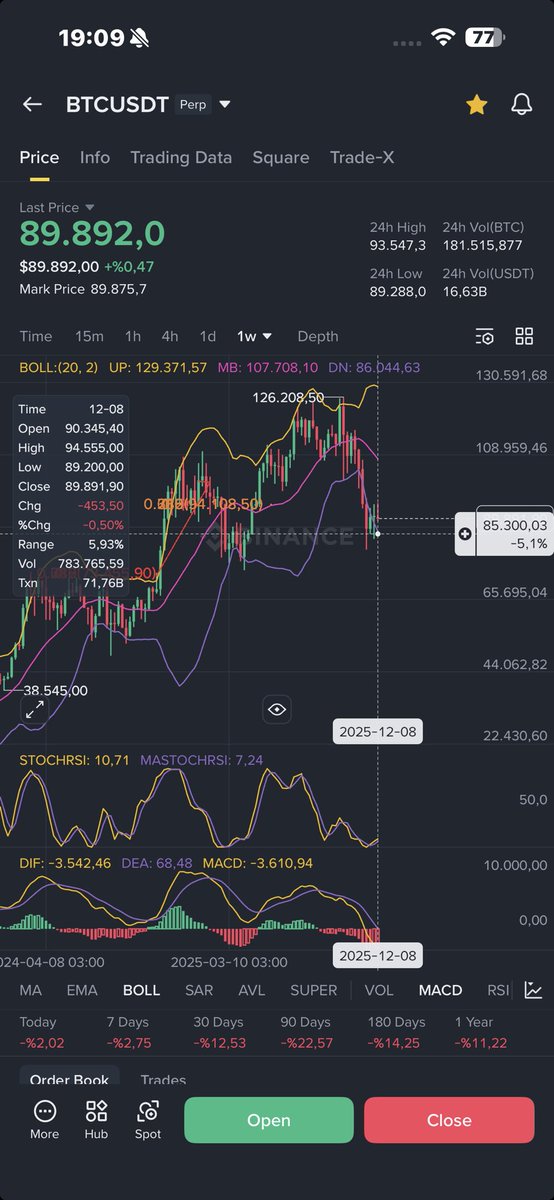The width and height of the screenshot is (554, 1200).
Task: Select the 1d chart interval
Action: click(208, 336)
